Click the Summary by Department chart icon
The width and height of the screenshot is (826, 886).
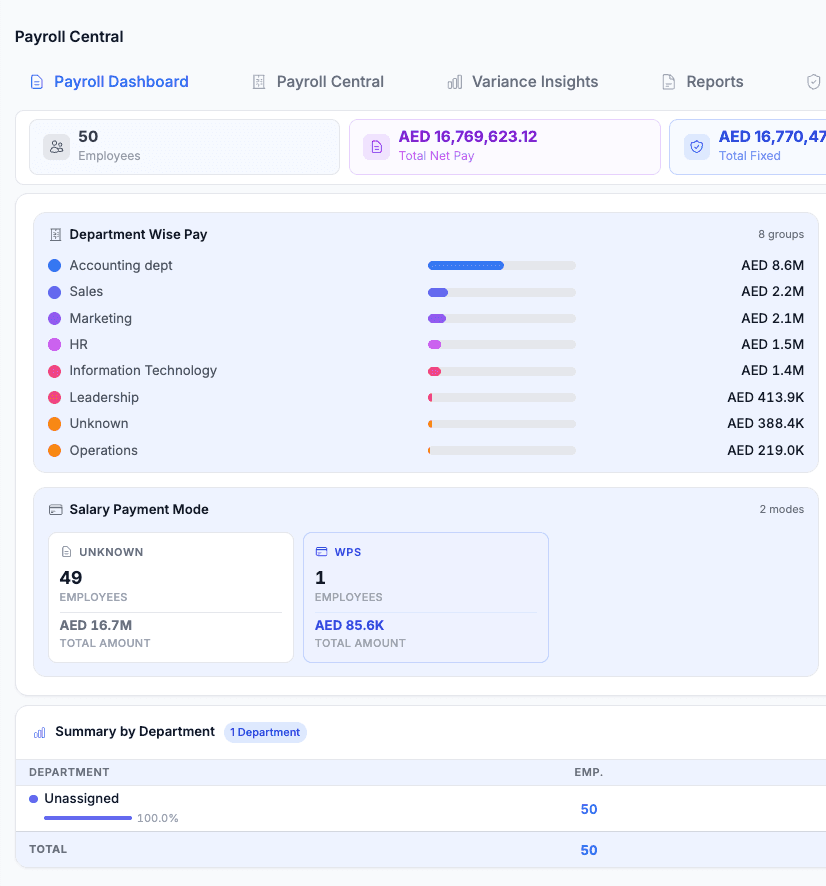[40, 733]
